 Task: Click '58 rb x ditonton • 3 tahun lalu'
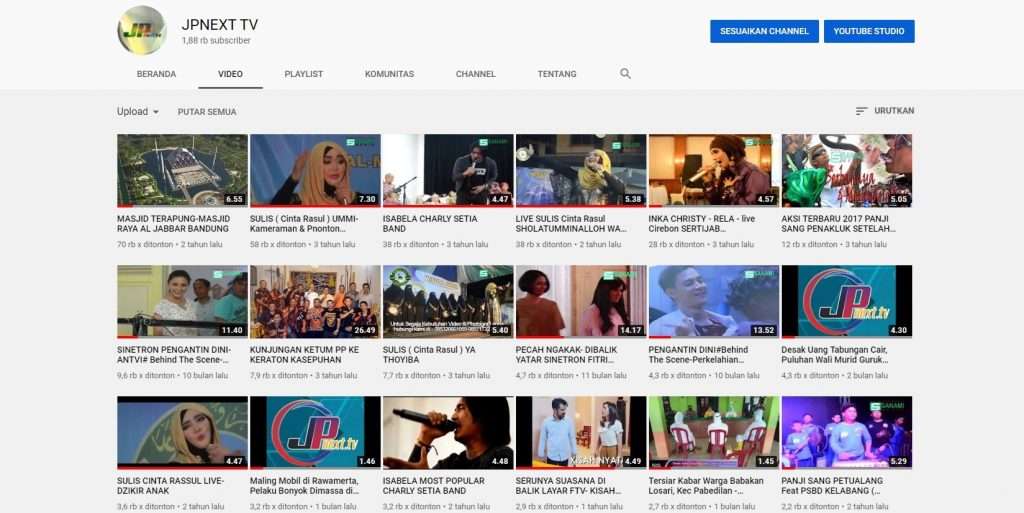[x=302, y=245]
